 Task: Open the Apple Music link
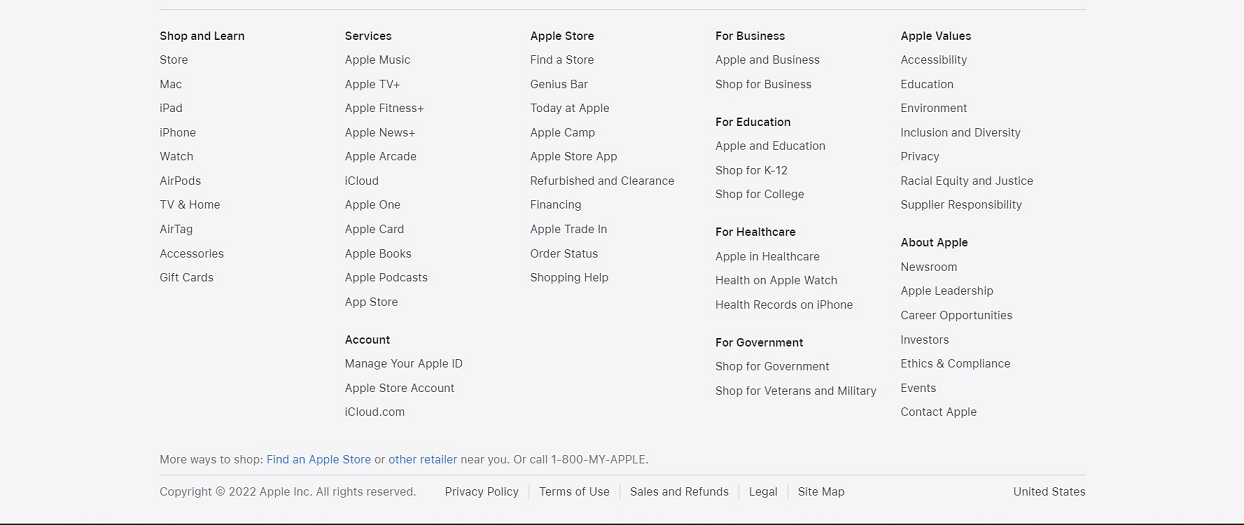[x=377, y=60]
